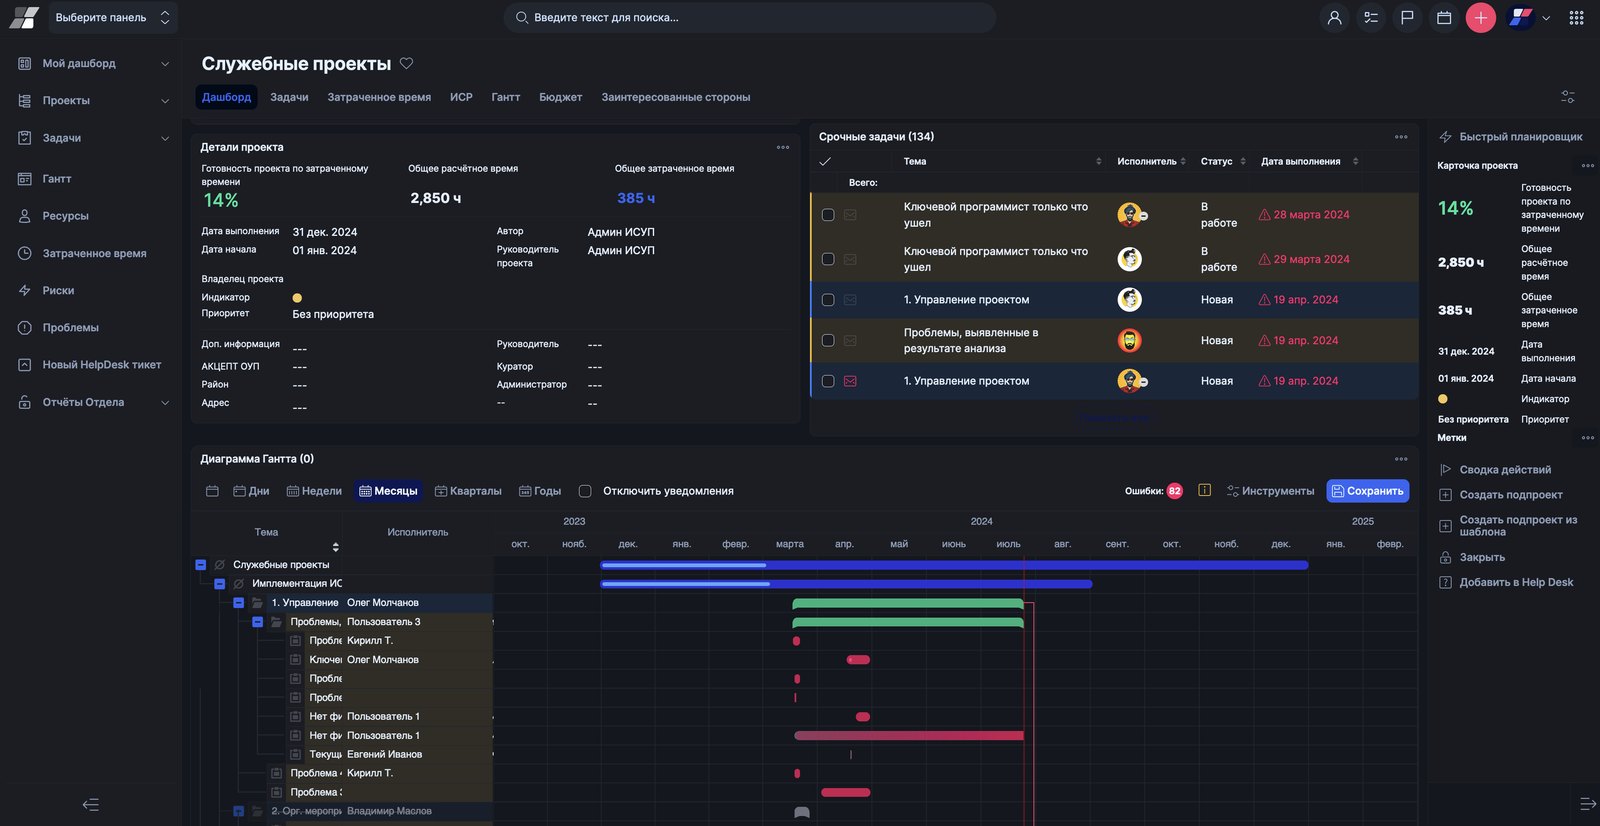The height and width of the screenshot is (826, 1600).
Task: Click the heart favorite icon next to project title
Action: tap(406, 63)
